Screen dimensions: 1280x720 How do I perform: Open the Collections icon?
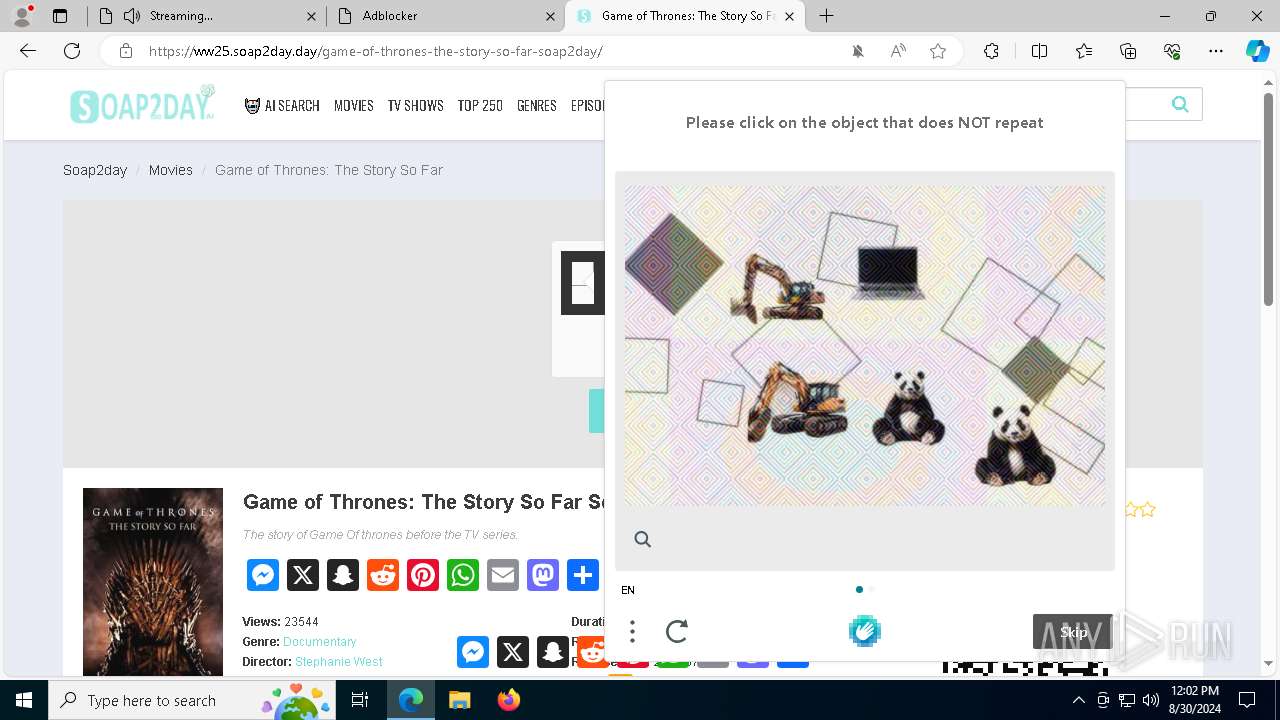pos(1128,51)
